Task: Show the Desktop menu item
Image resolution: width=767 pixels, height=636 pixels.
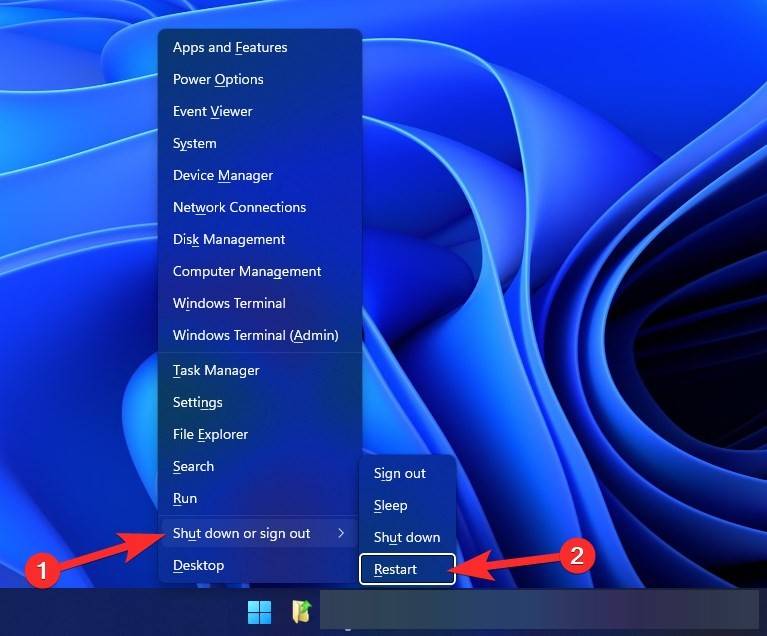Action: coord(260,566)
